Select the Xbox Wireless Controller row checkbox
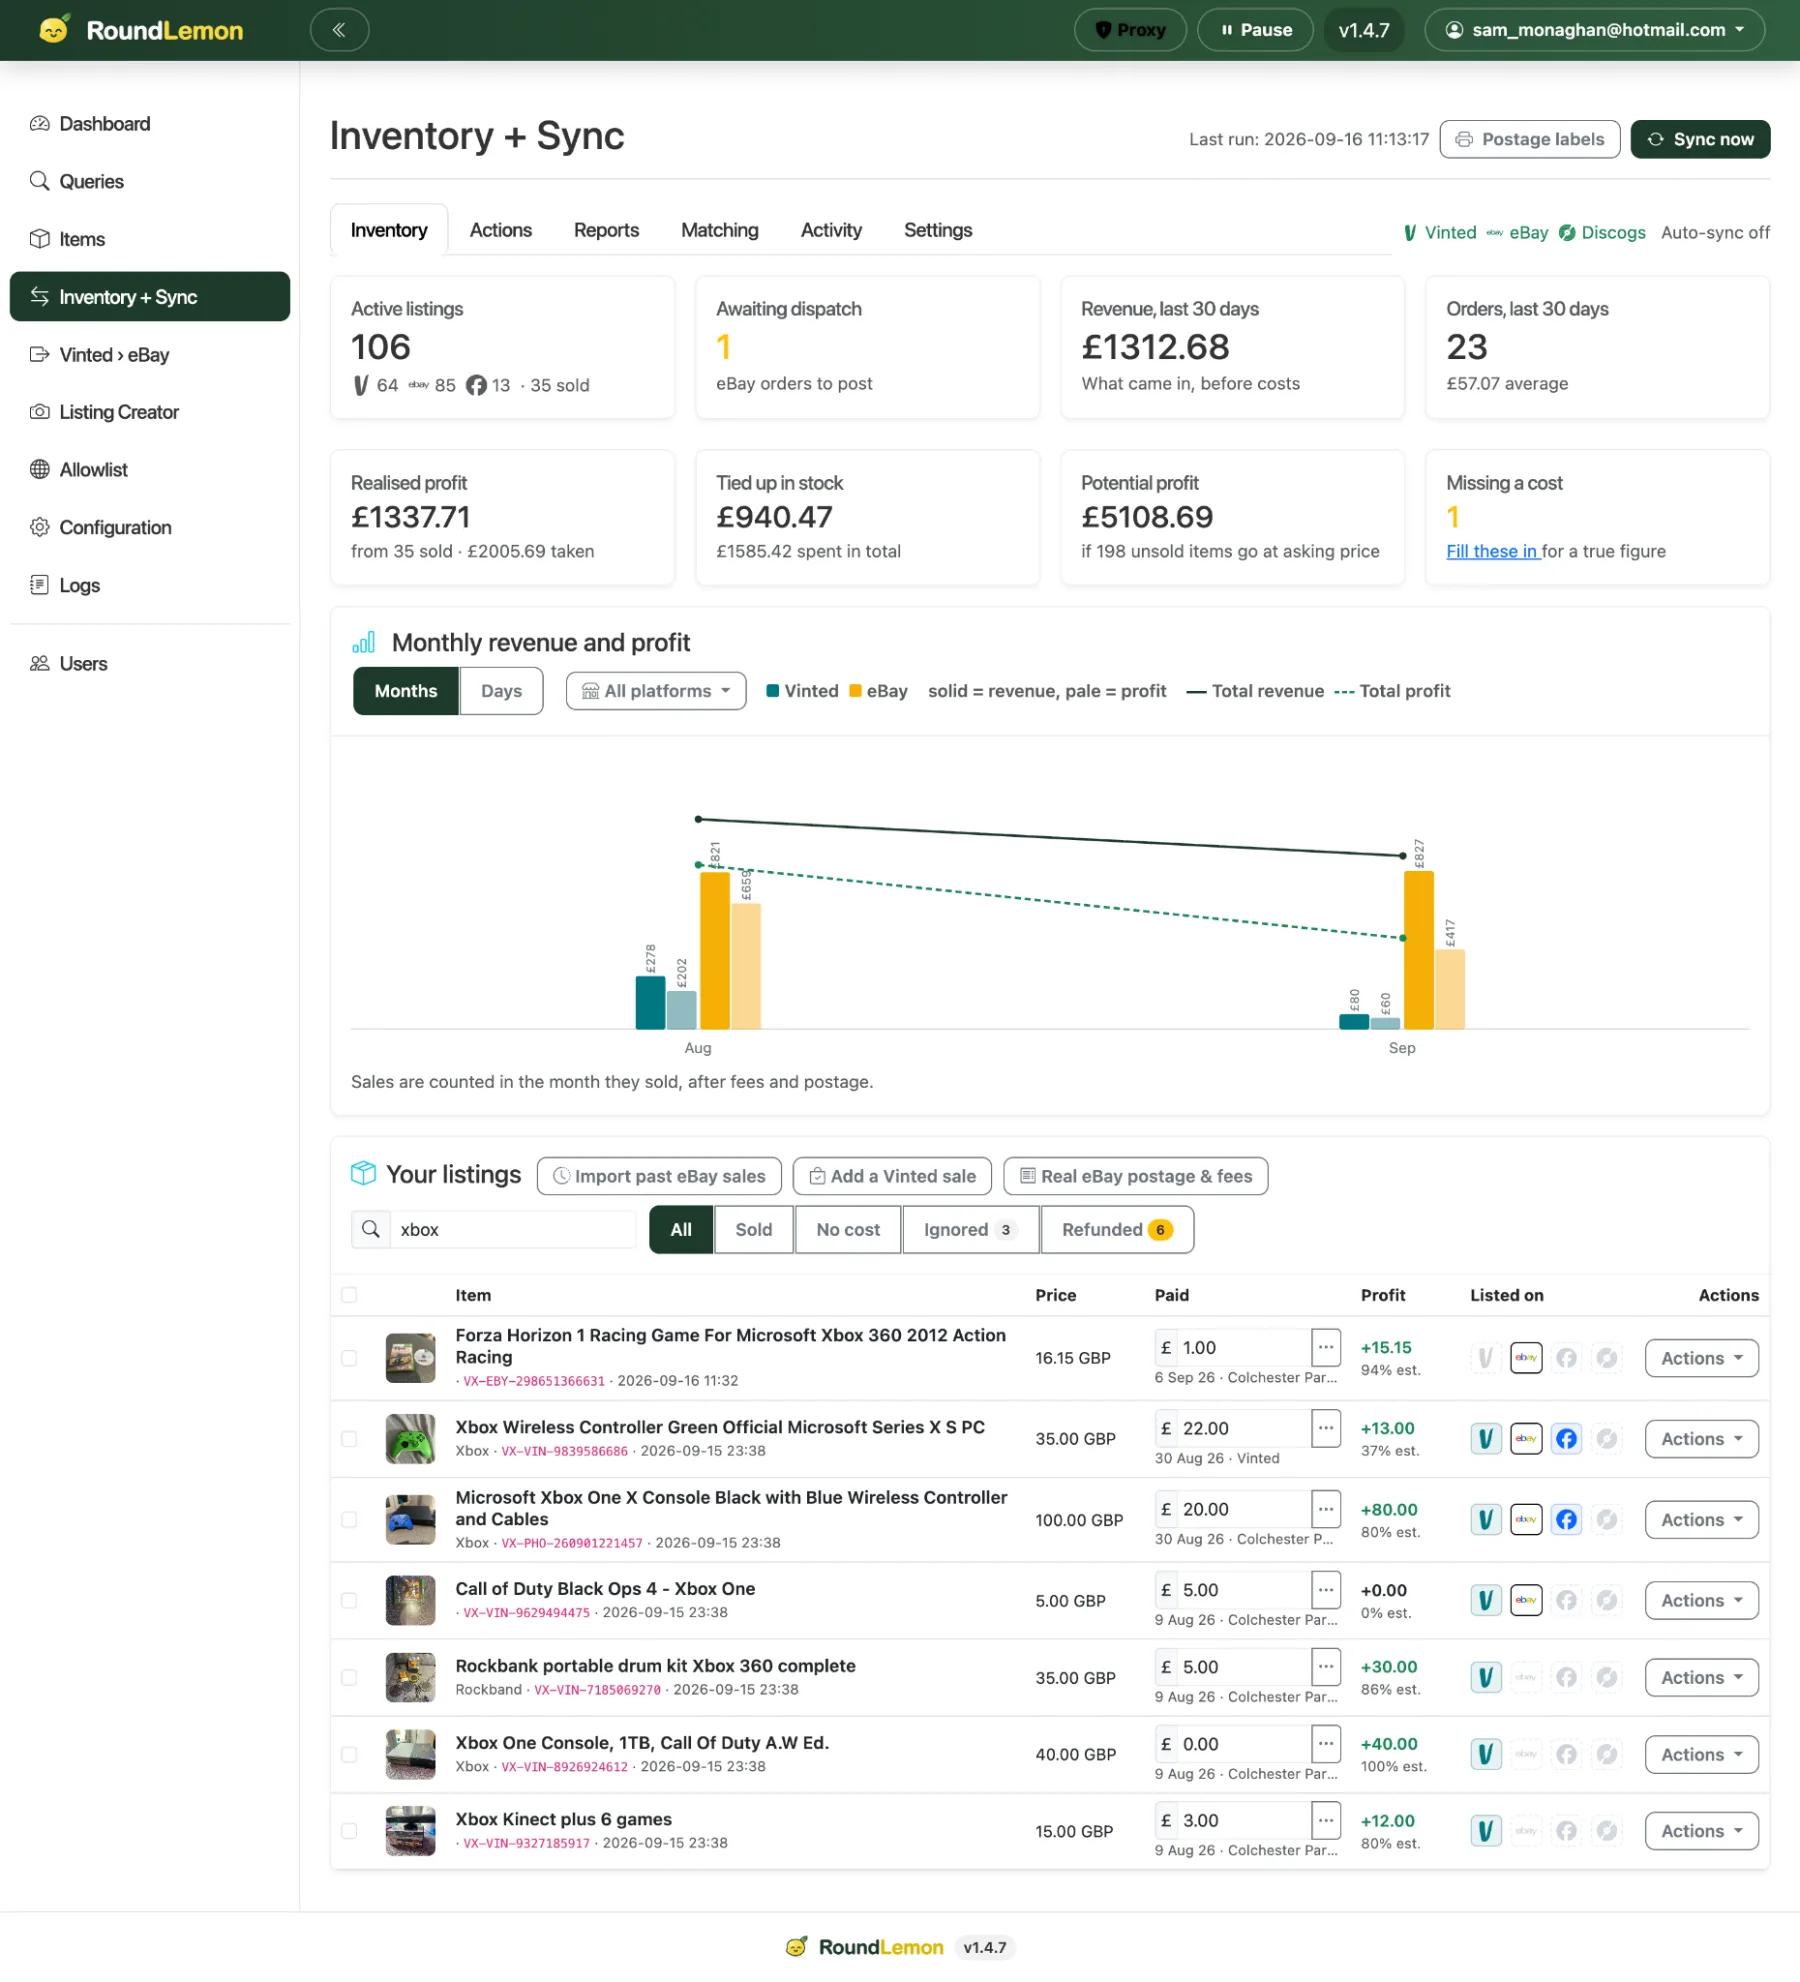Screen dimensions: 1800x1982 [349, 1439]
